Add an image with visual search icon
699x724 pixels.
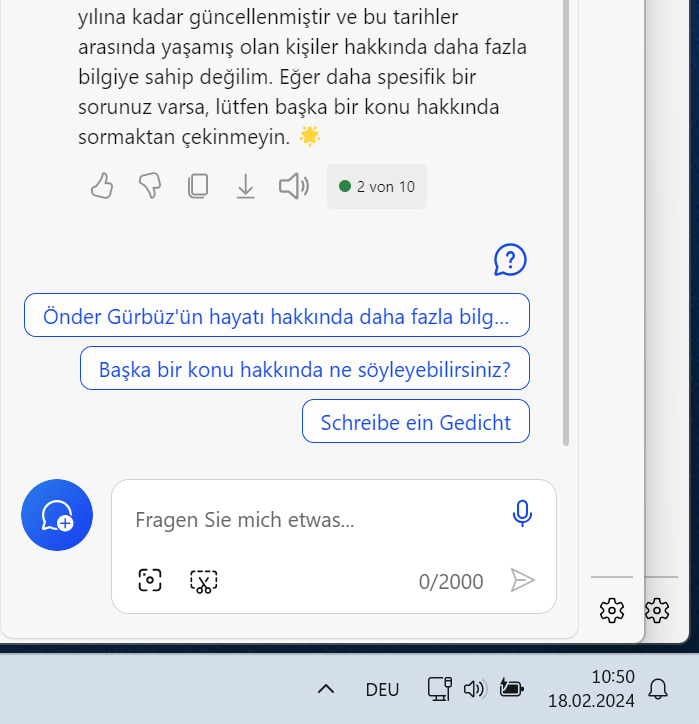tap(150, 580)
